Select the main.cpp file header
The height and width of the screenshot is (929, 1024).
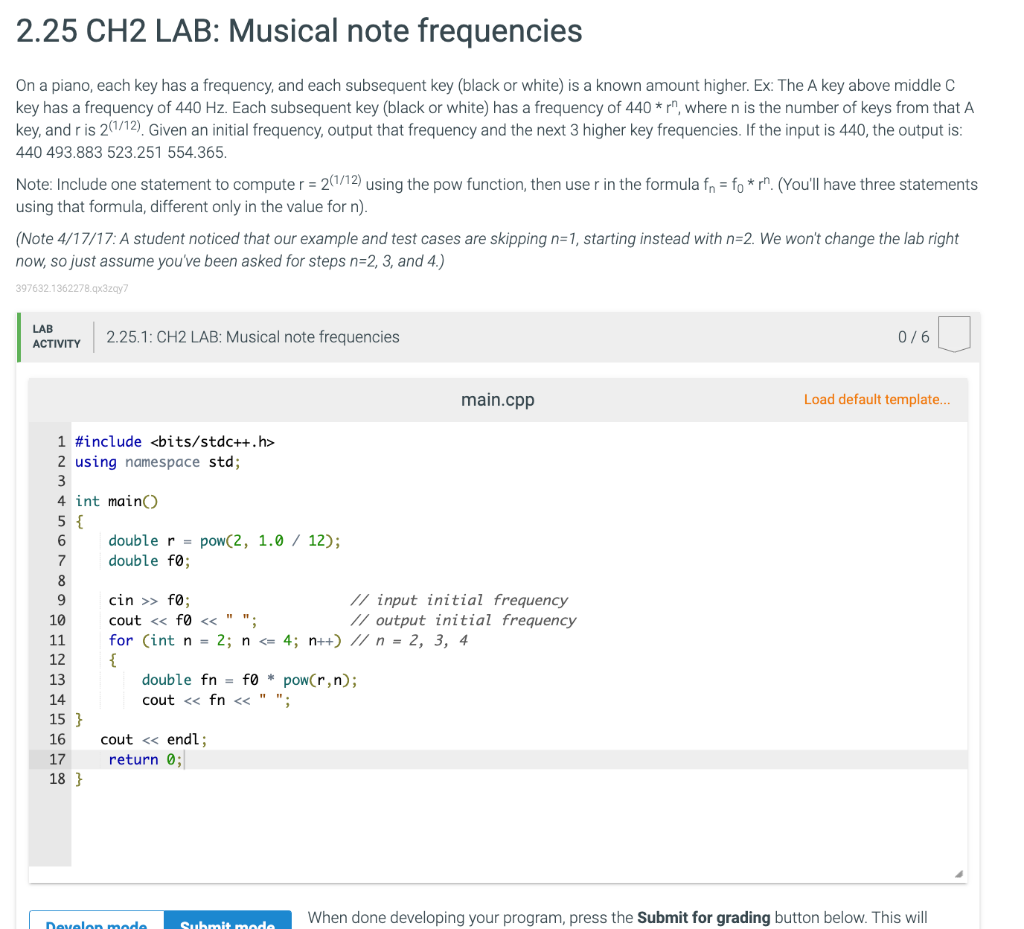[497, 398]
